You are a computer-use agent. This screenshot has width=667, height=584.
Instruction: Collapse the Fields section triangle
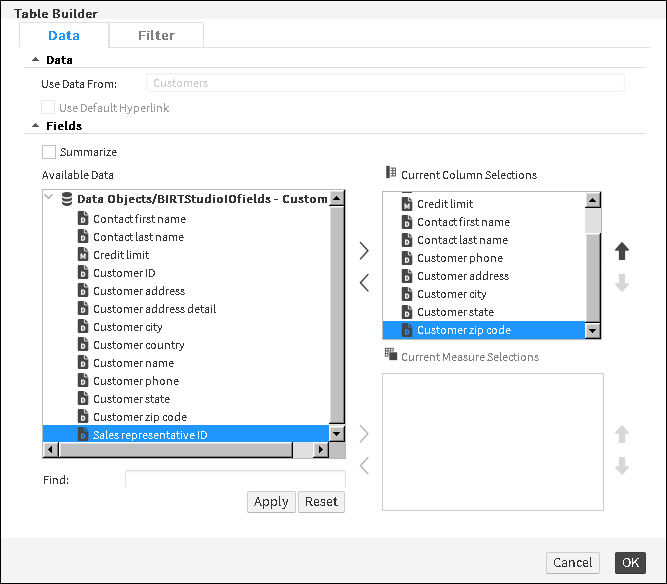(36, 126)
